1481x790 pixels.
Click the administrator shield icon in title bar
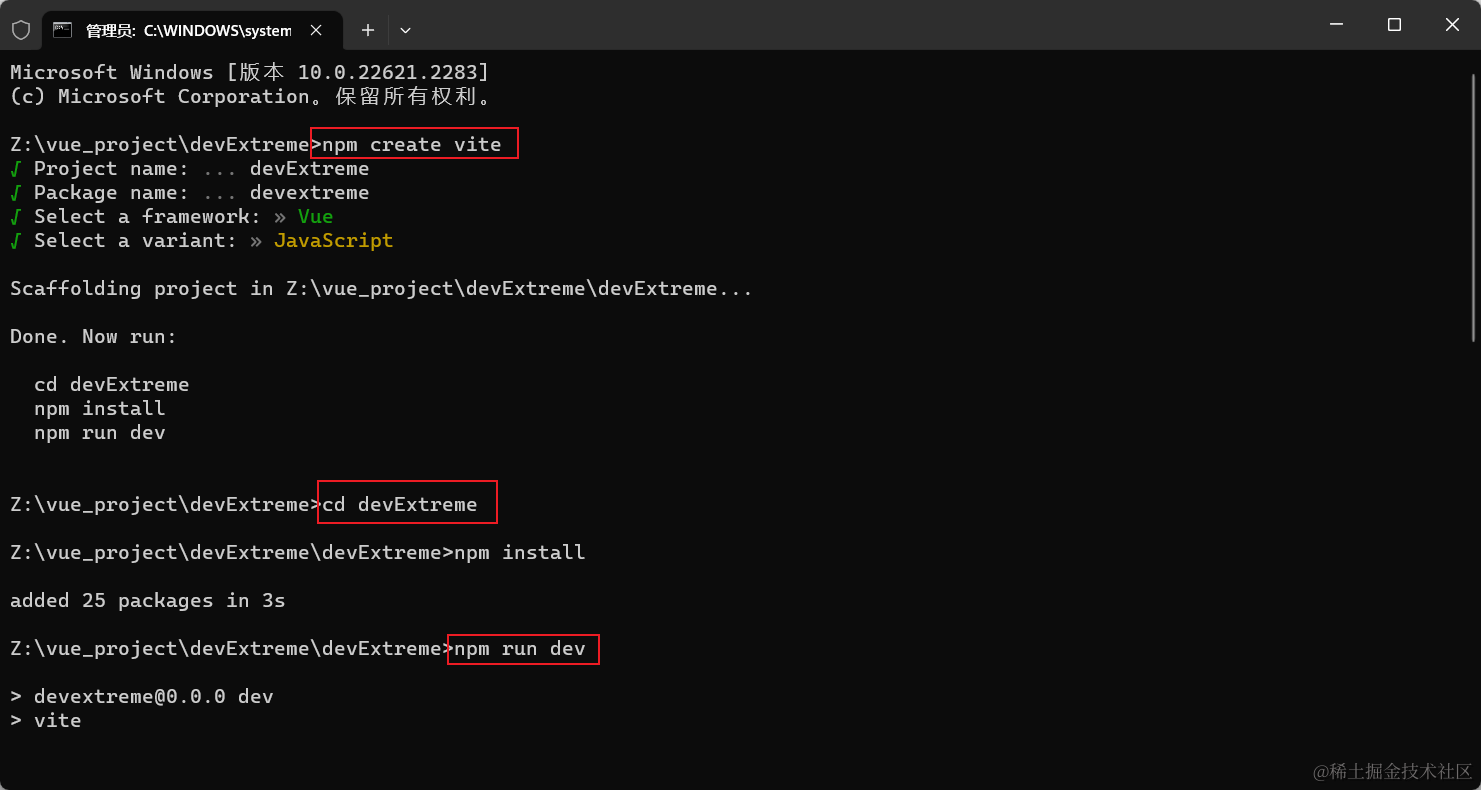(x=21, y=30)
